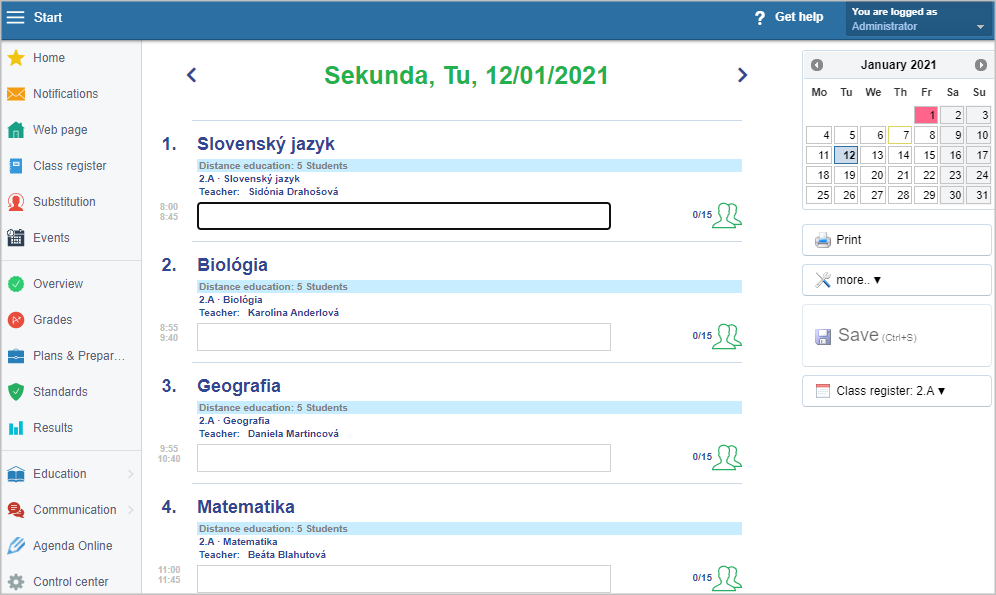Viewport: 996px width, 595px height.
Task: Expand the Communication submenu
Action: click(x=130, y=510)
